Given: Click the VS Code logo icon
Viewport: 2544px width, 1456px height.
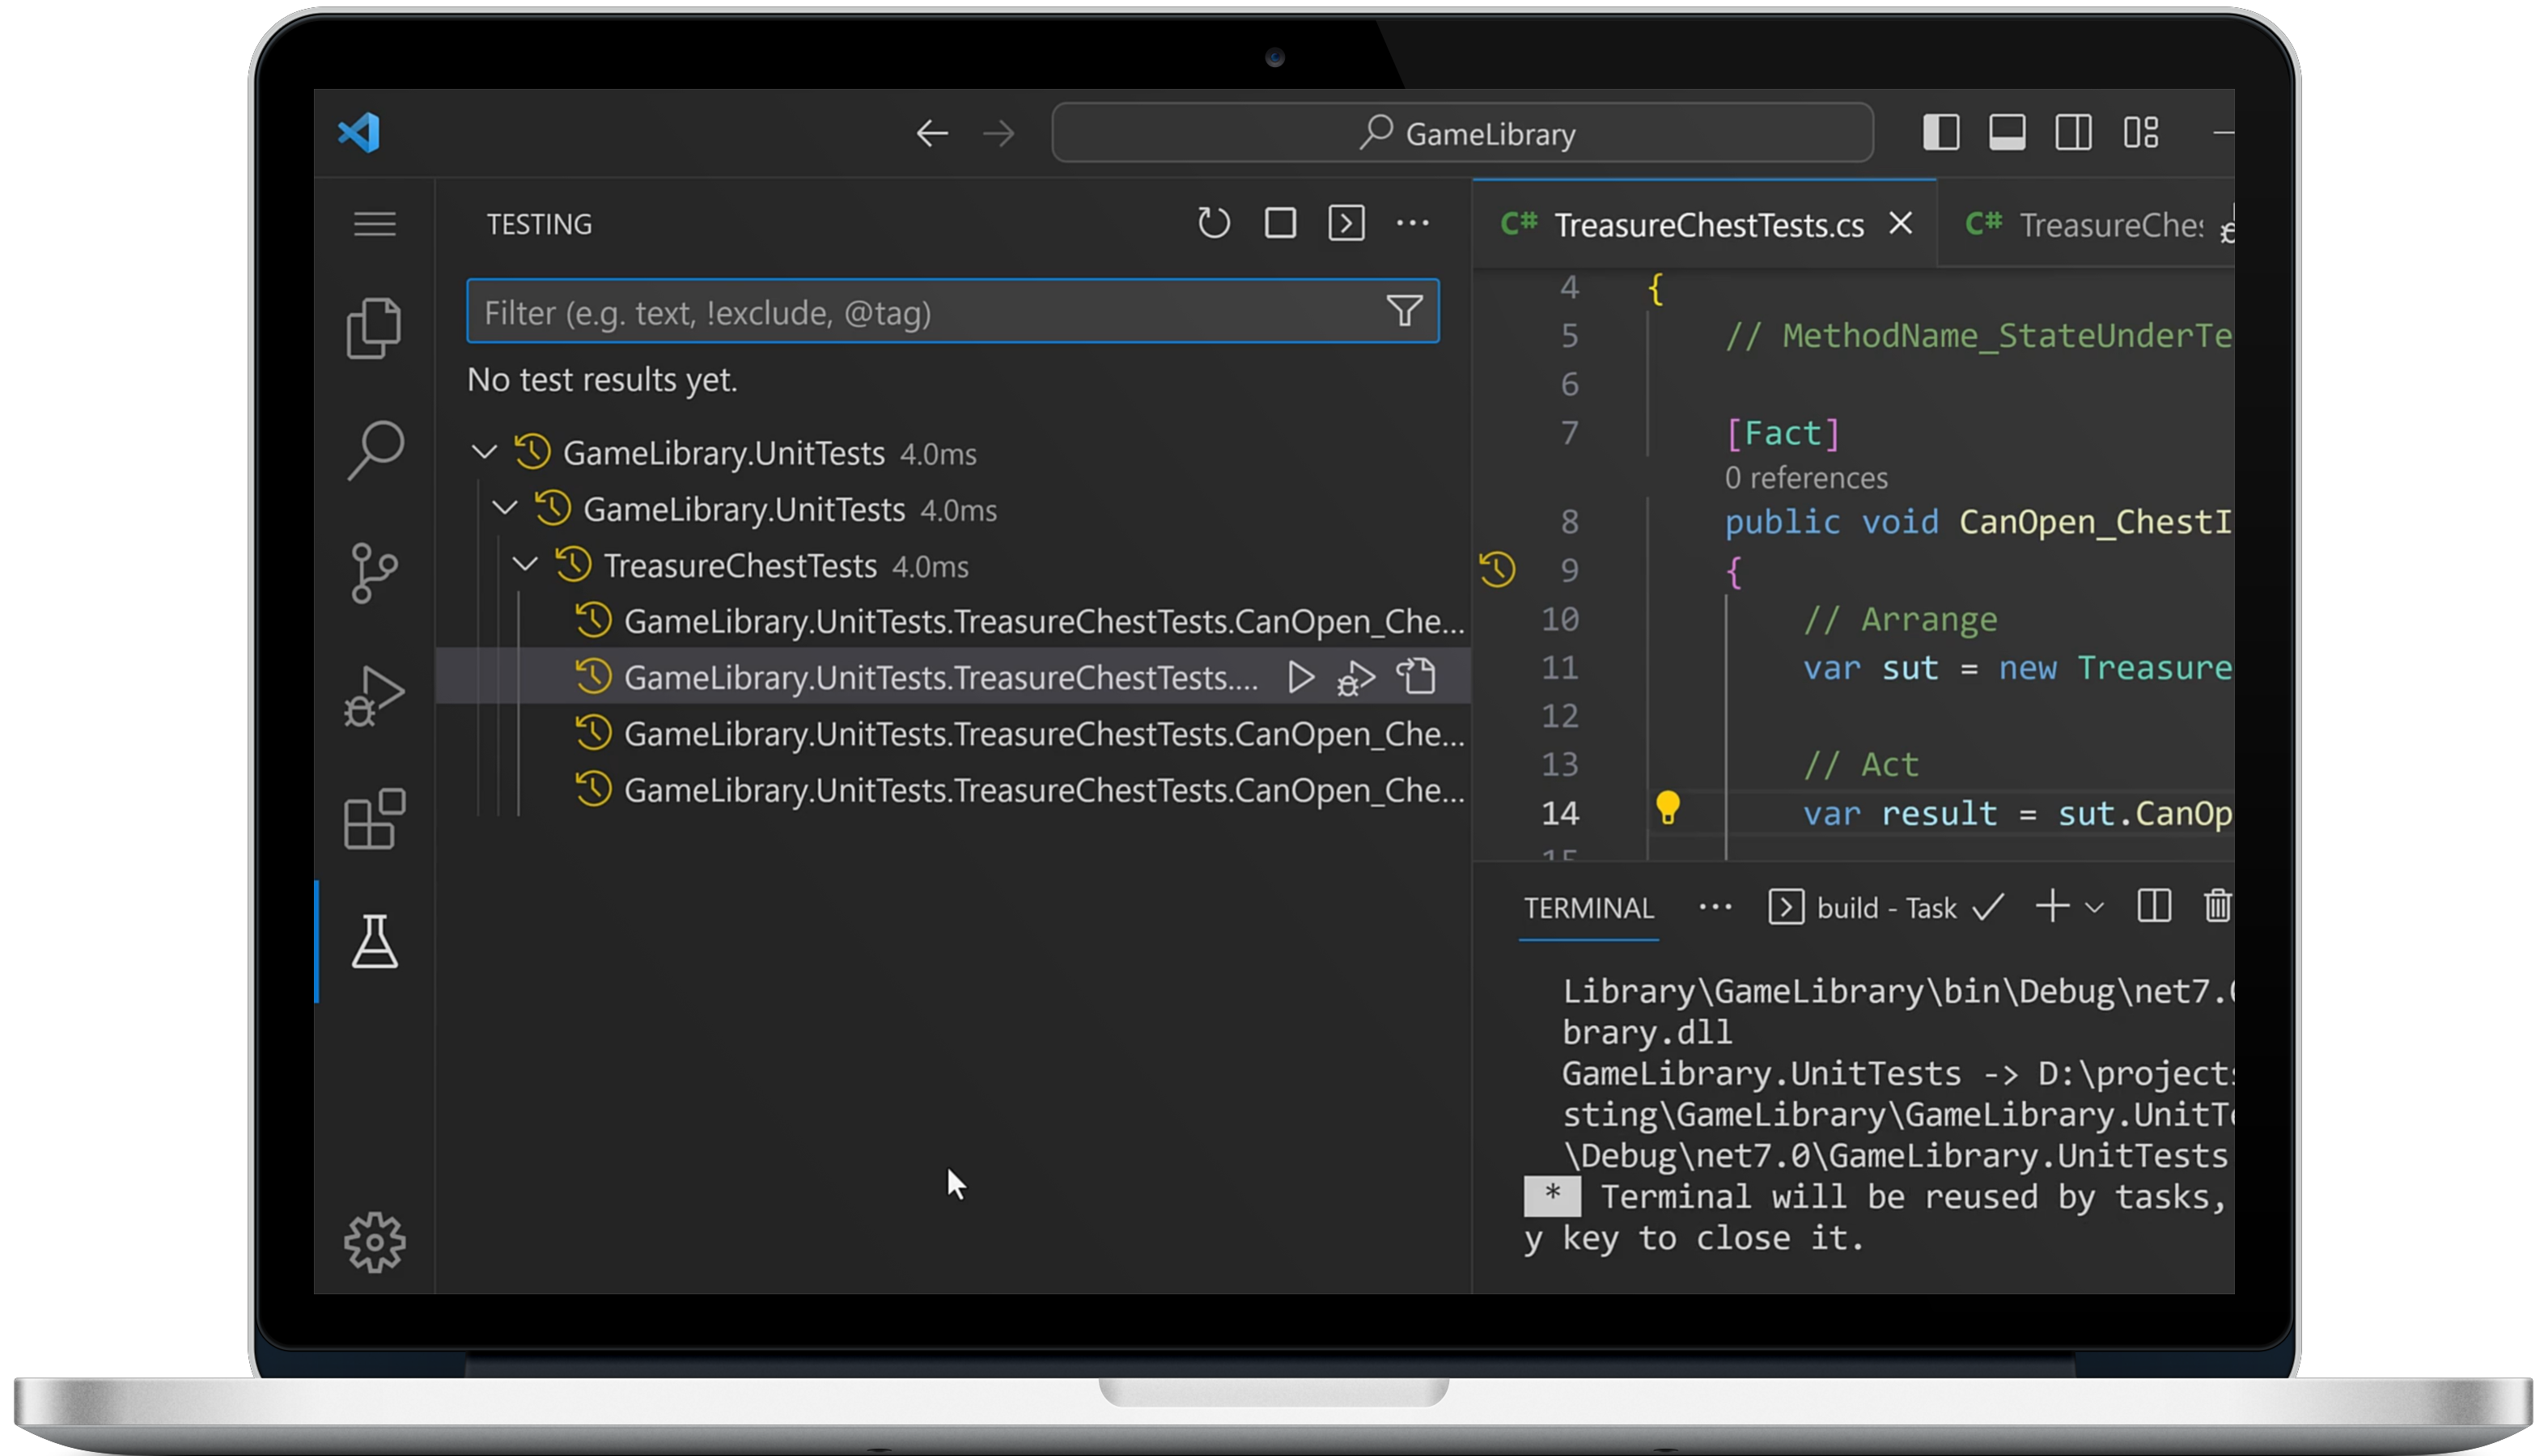Looking at the screenshot, I should pos(359,133).
